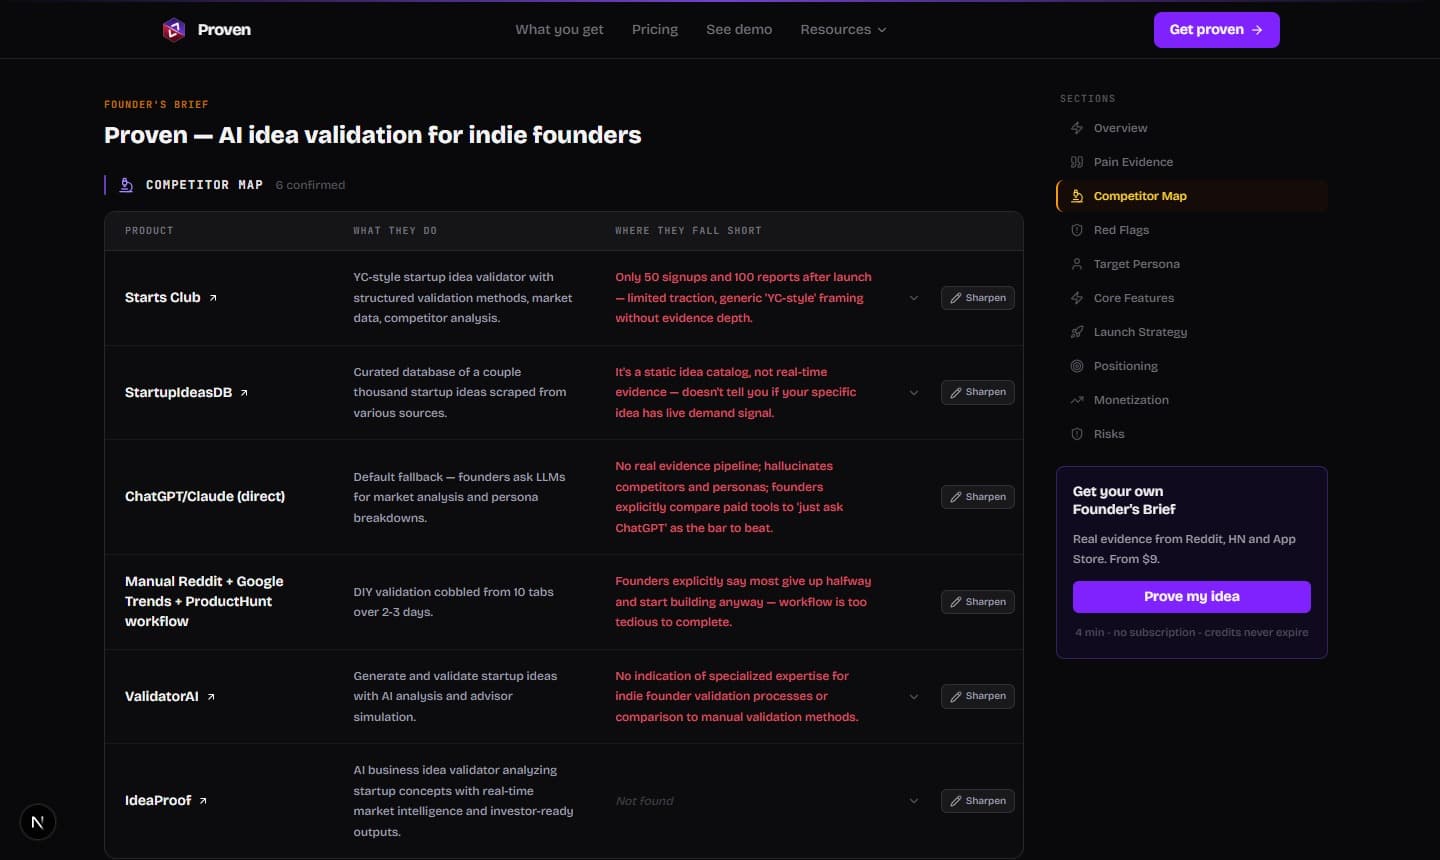The width and height of the screenshot is (1440, 860).
Task: Expand the StartupIdeasDB row chevron
Action: tap(914, 393)
